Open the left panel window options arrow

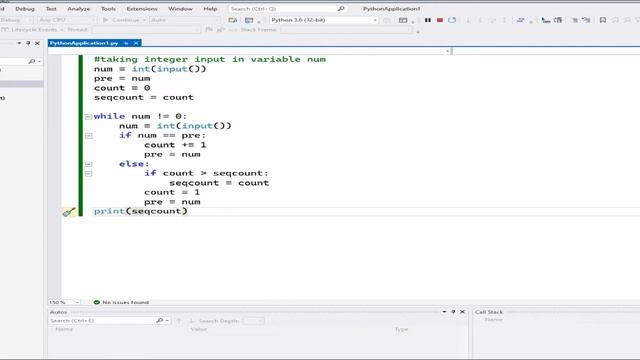19,43
